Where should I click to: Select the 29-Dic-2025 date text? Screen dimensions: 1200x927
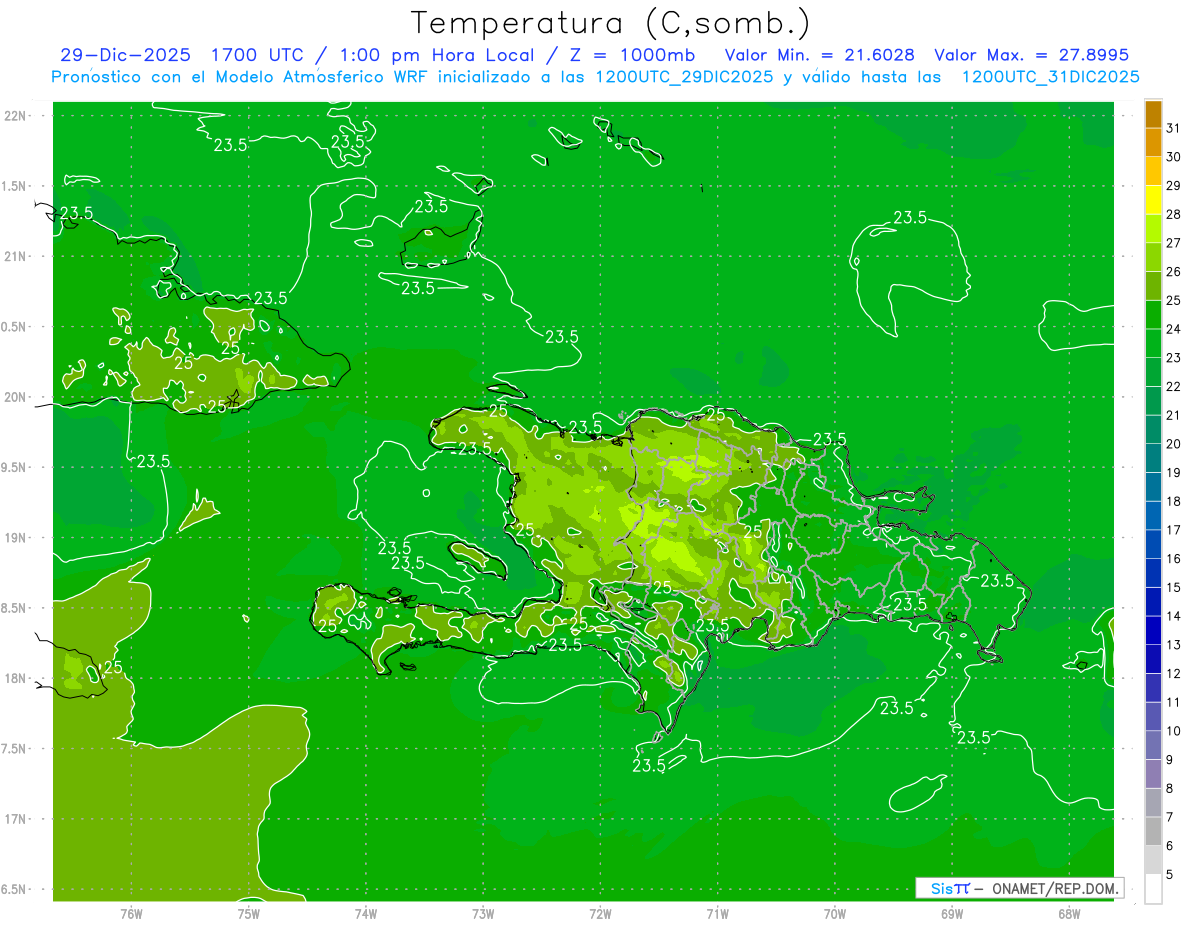coord(126,55)
